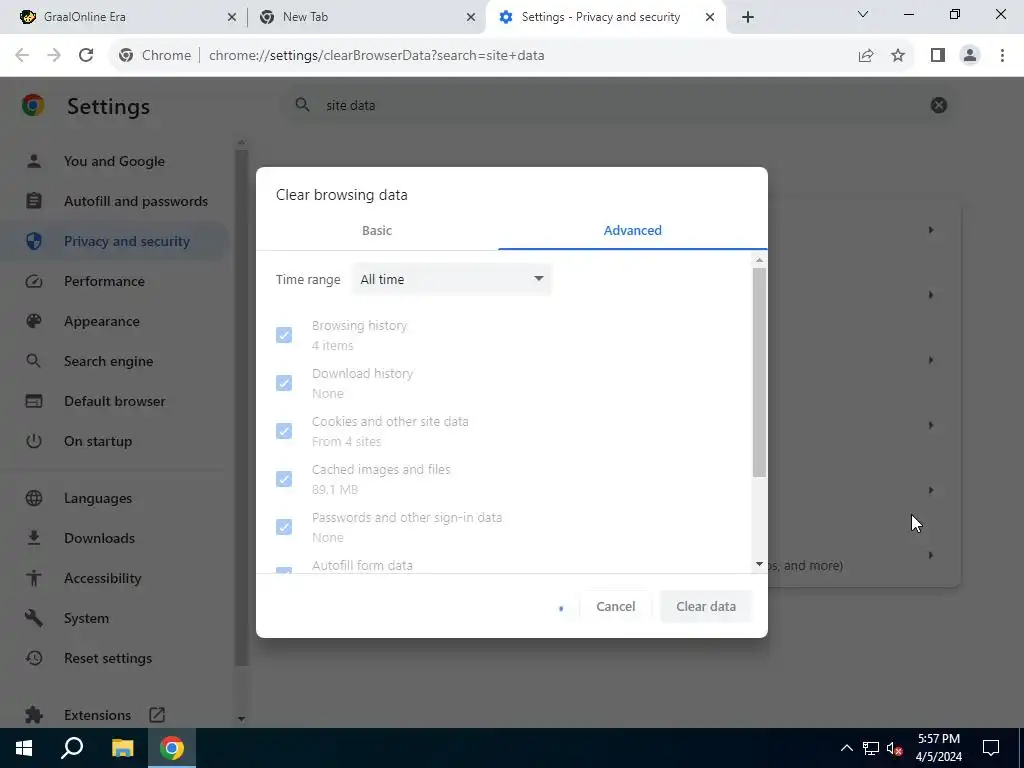Open Autofill and passwords settings
The width and height of the screenshot is (1024, 768).
(114, 201)
